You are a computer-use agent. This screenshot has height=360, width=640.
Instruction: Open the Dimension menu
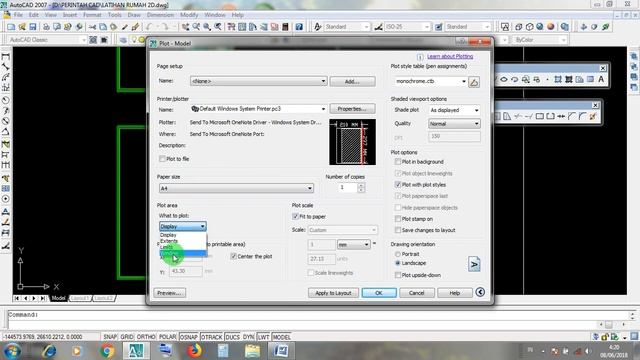tap(160, 15)
